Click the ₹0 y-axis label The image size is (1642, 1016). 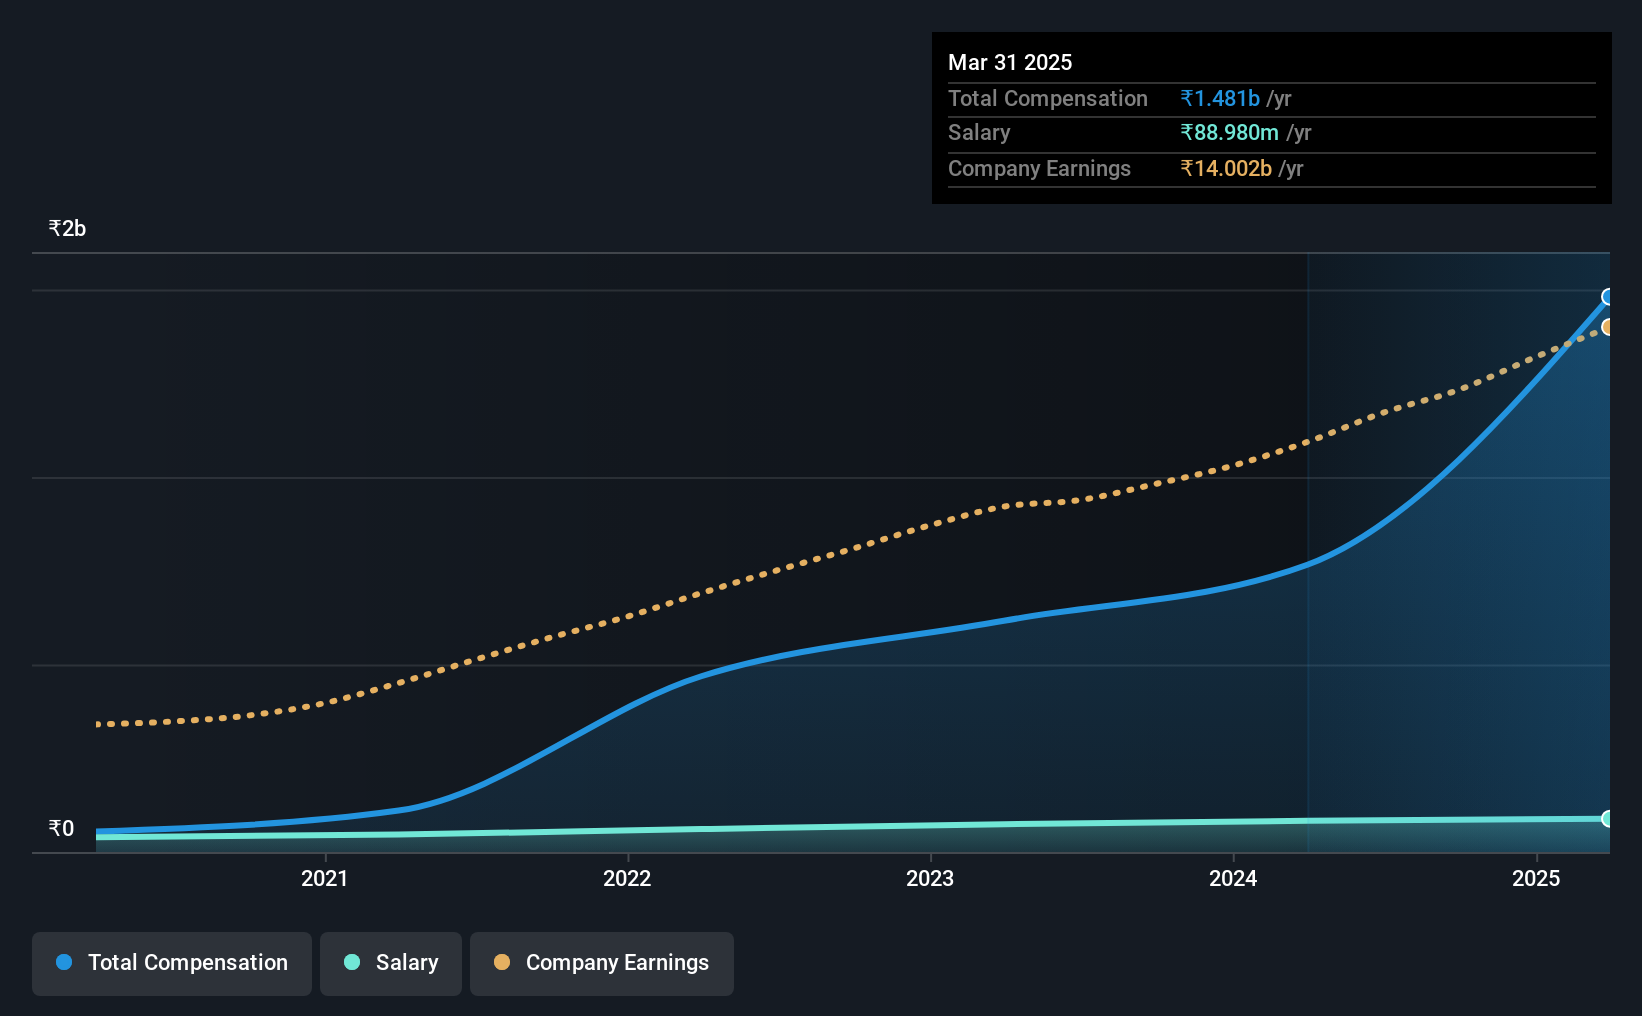[x=61, y=828]
